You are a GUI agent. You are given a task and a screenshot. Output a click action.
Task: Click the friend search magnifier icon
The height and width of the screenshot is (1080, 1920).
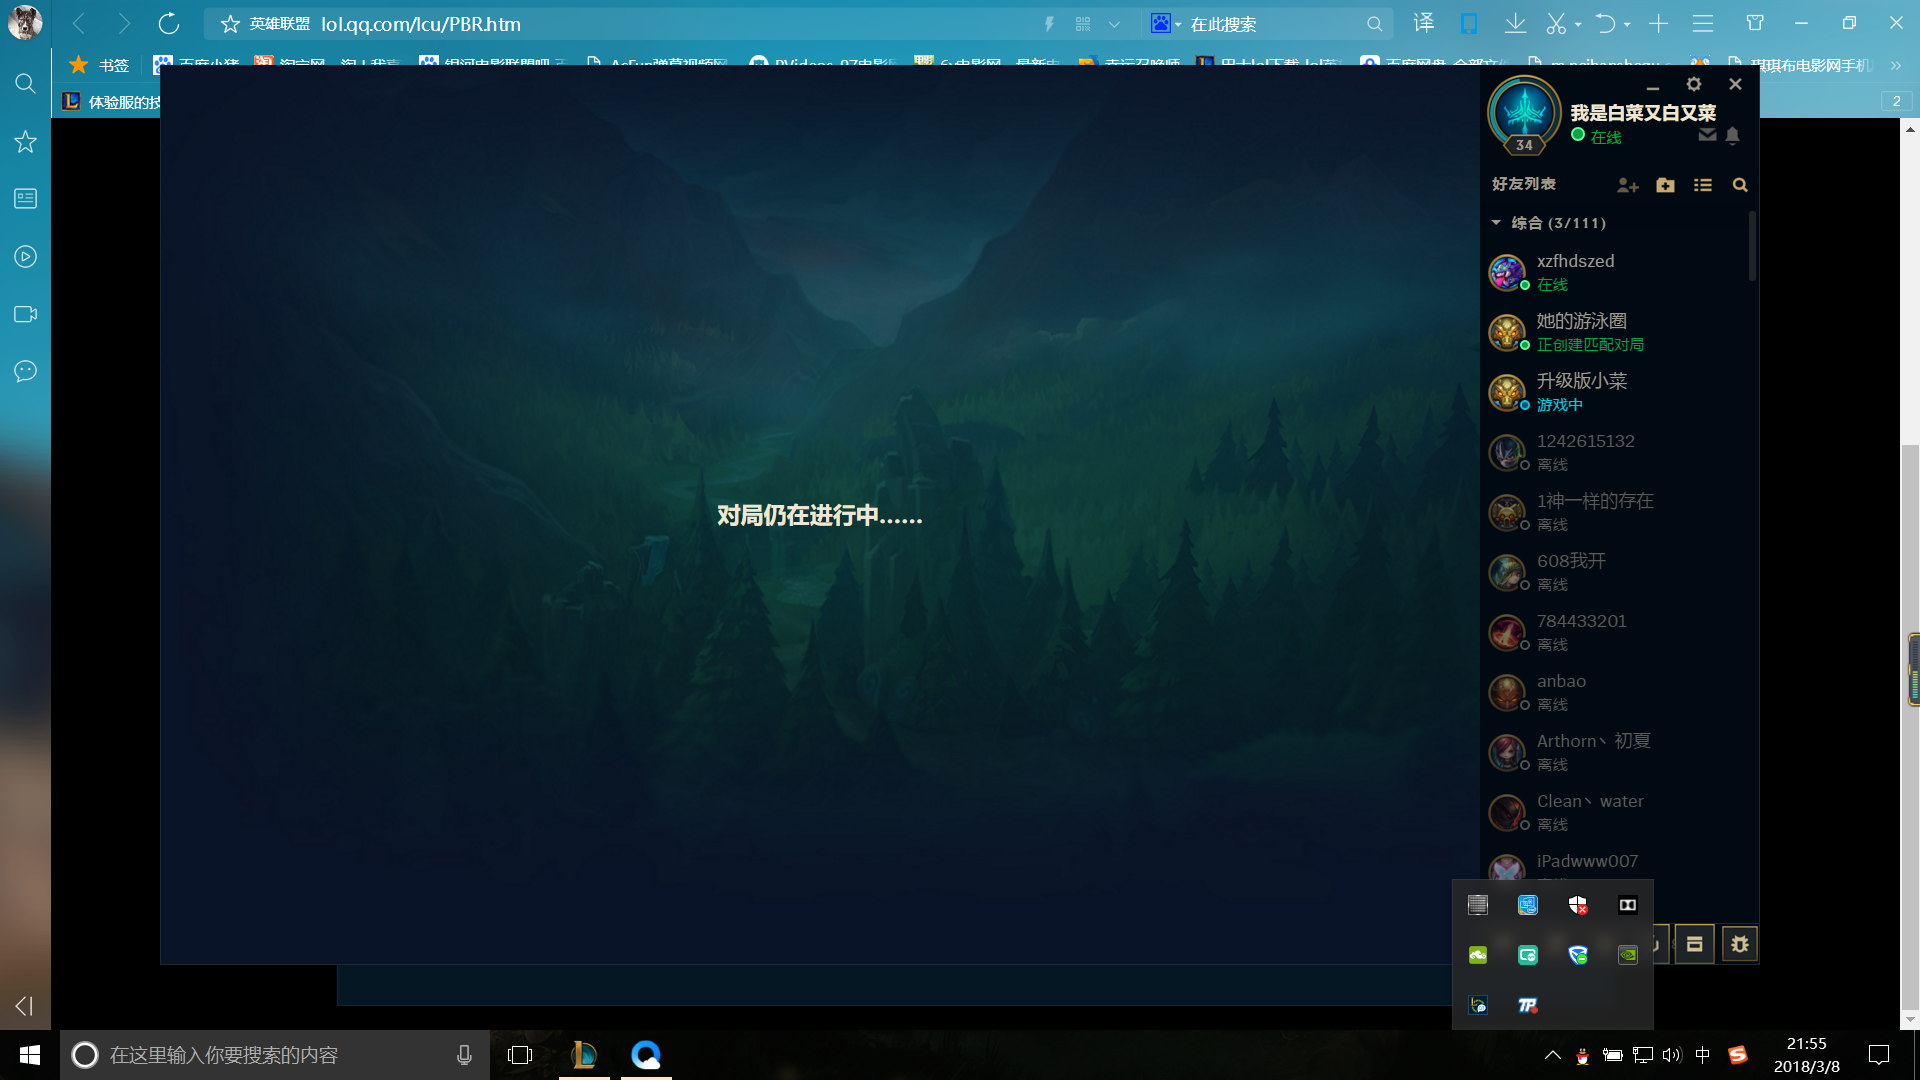pos(1740,185)
